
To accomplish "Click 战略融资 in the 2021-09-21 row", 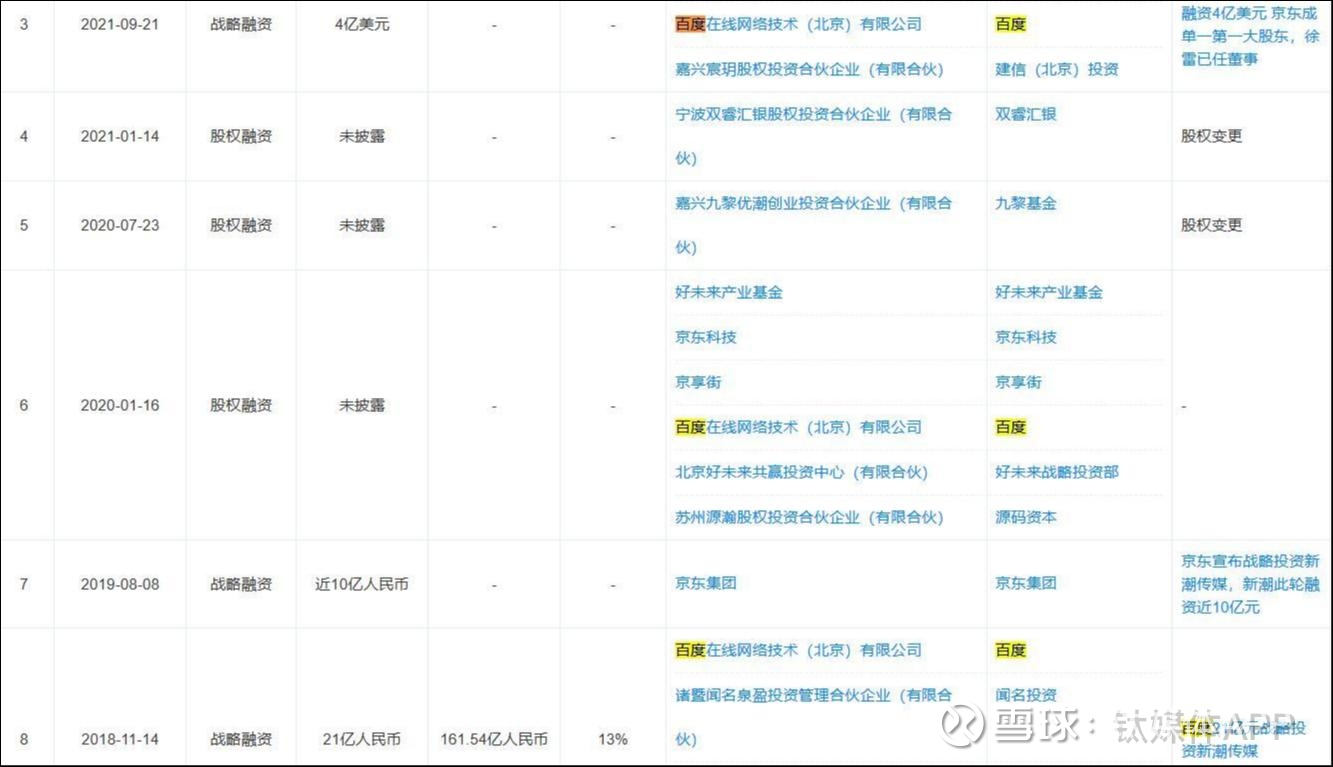I will pyautogui.click(x=241, y=24).
